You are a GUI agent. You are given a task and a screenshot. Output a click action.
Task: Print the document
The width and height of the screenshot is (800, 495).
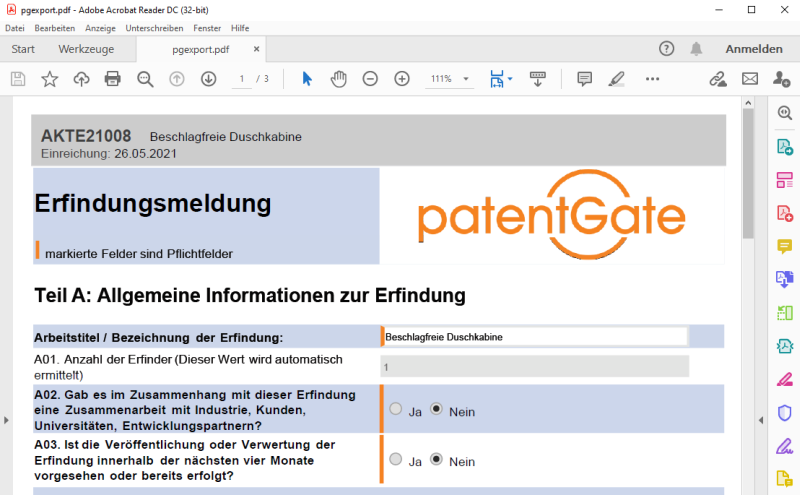pos(113,79)
